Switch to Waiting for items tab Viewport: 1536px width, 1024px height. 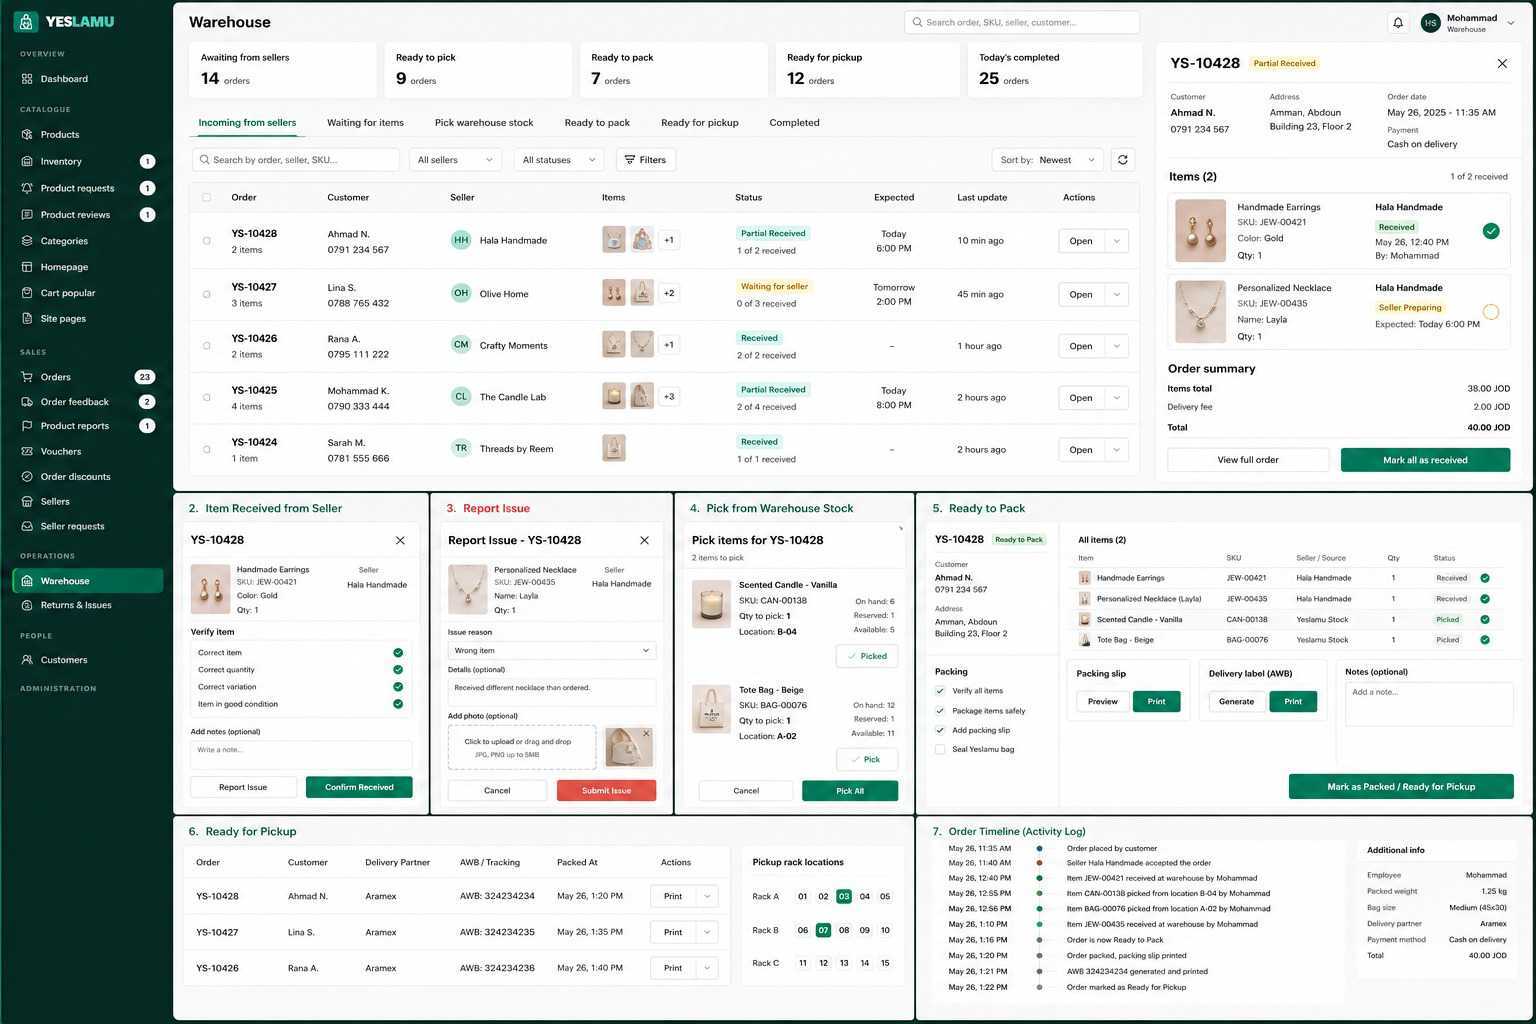click(365, 123)
